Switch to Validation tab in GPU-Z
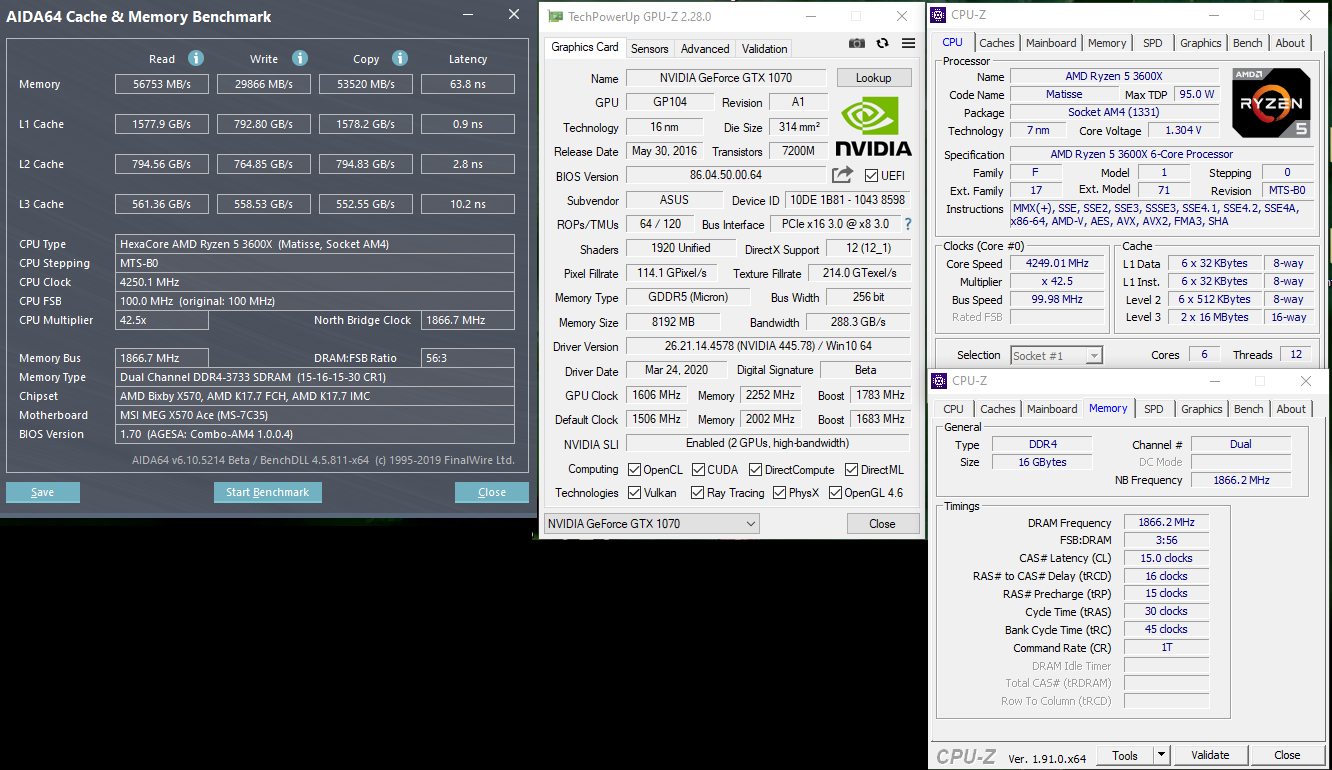 tap(765, 48)
